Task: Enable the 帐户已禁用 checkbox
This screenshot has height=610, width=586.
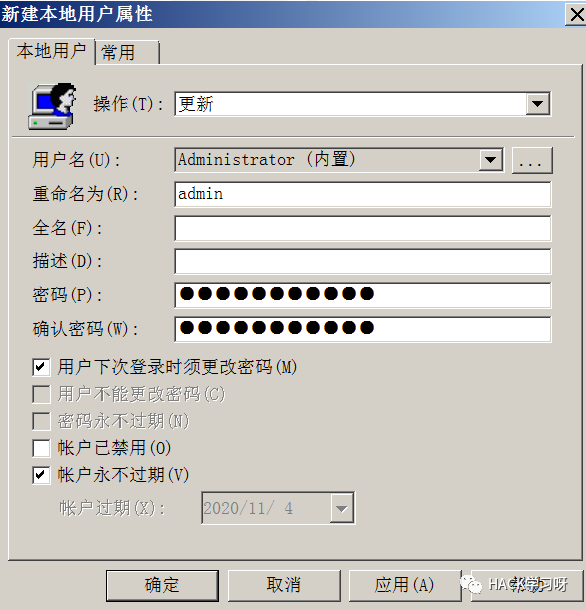Action: tap(41, 448)
